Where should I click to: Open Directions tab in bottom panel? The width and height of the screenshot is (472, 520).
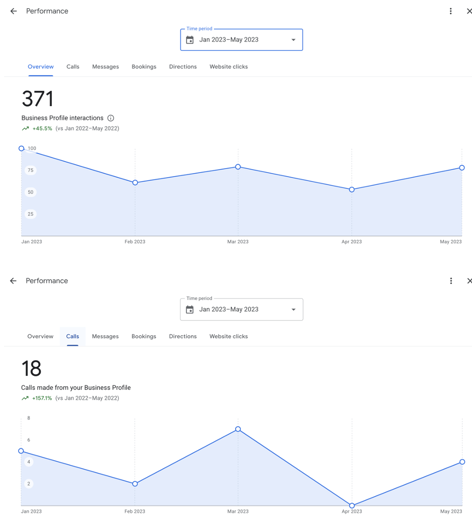point(183,336)
